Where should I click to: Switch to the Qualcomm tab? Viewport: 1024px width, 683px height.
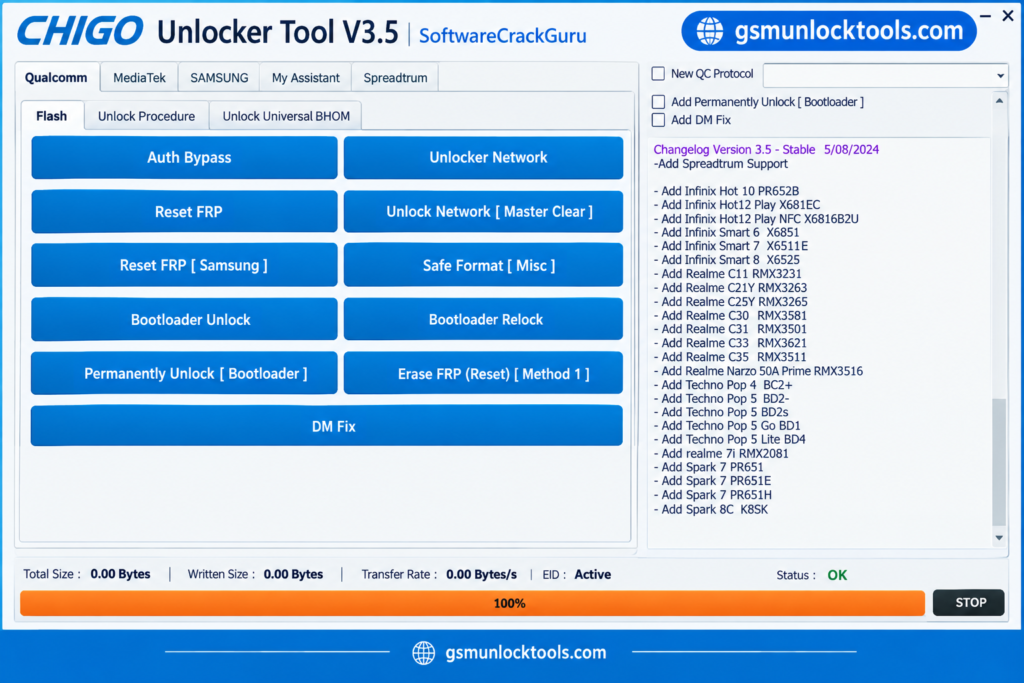[56, 78]
